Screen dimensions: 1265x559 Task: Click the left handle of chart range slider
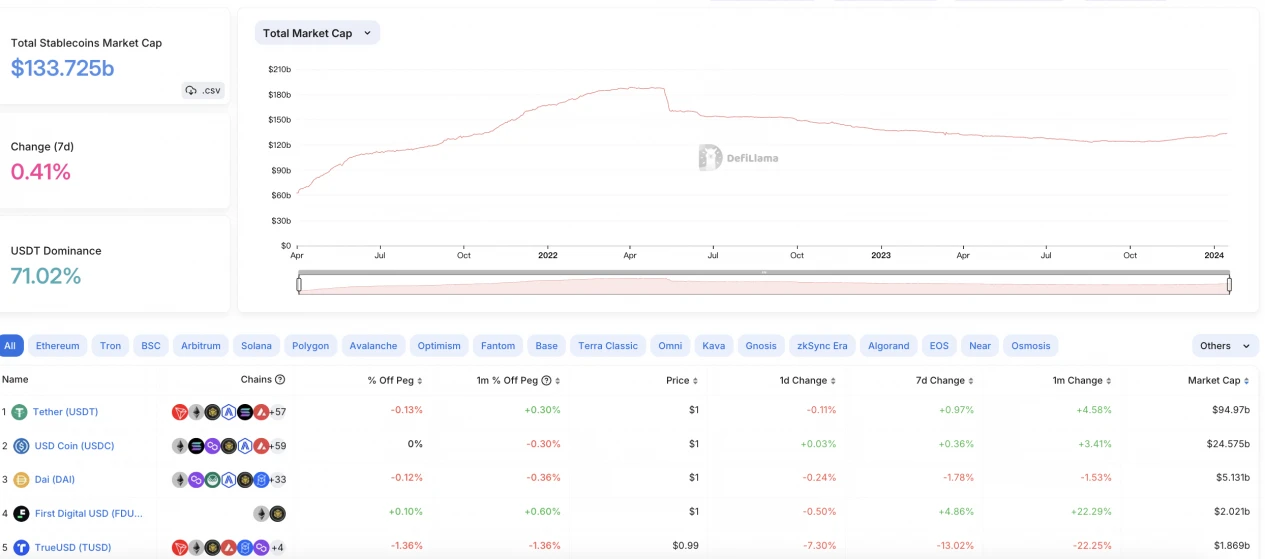(x=299, y=285)
